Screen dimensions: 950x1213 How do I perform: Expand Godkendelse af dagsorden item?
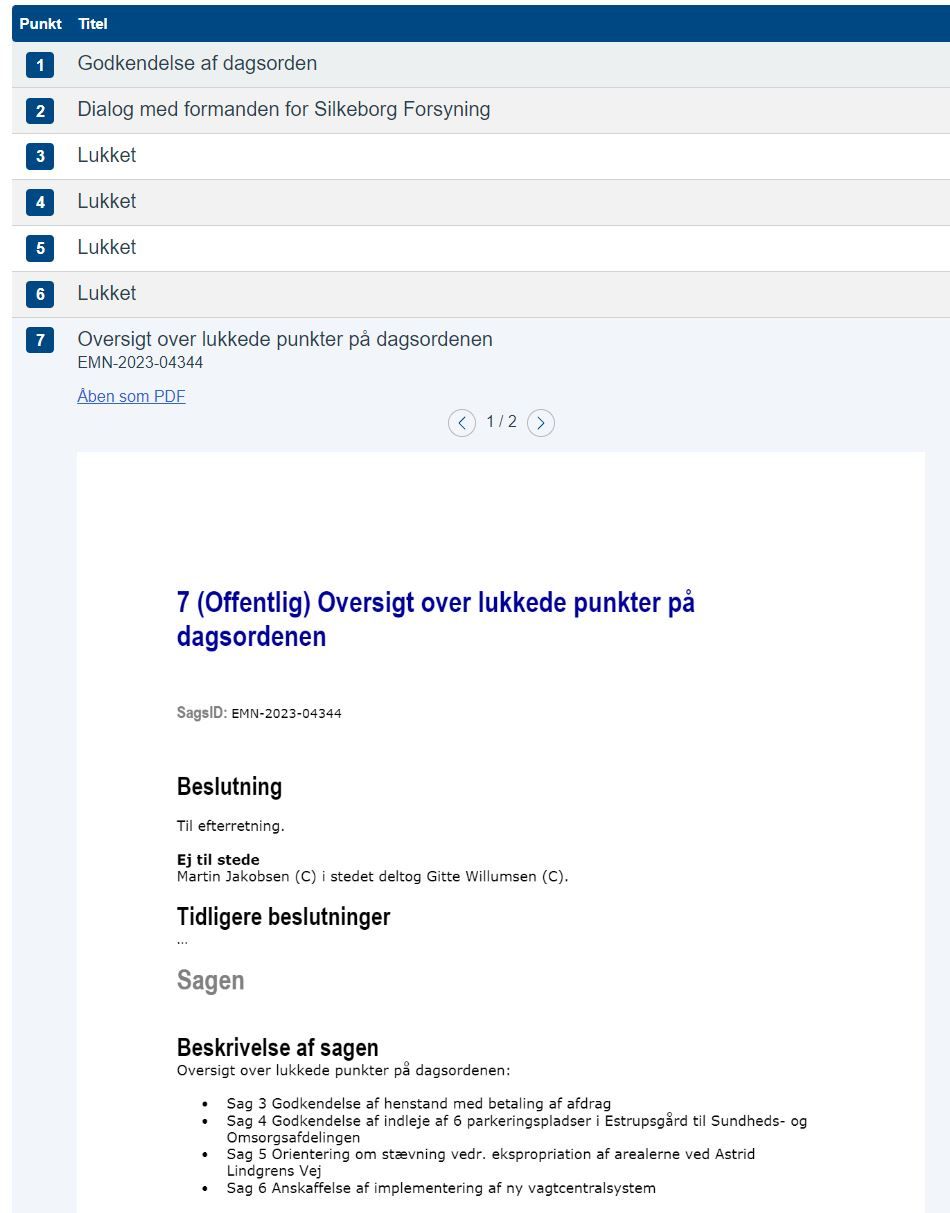tap(197, 63)
